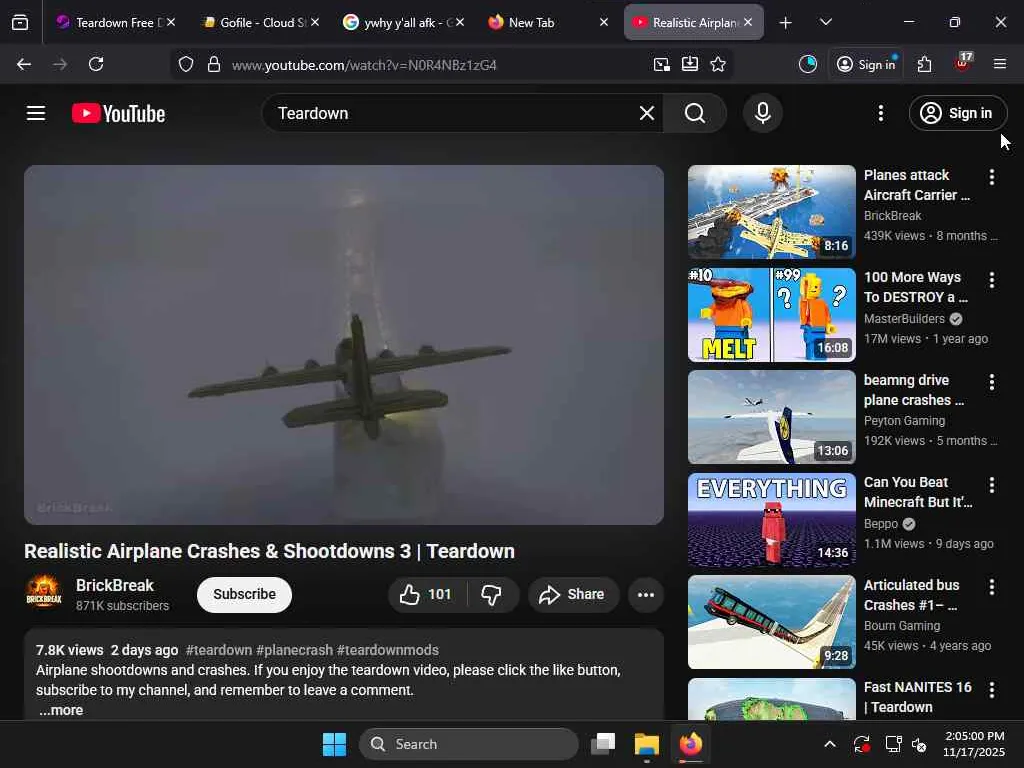1024x768 pixels.
Task: Open YouTube settings three-dot menu
Action: 880,113
